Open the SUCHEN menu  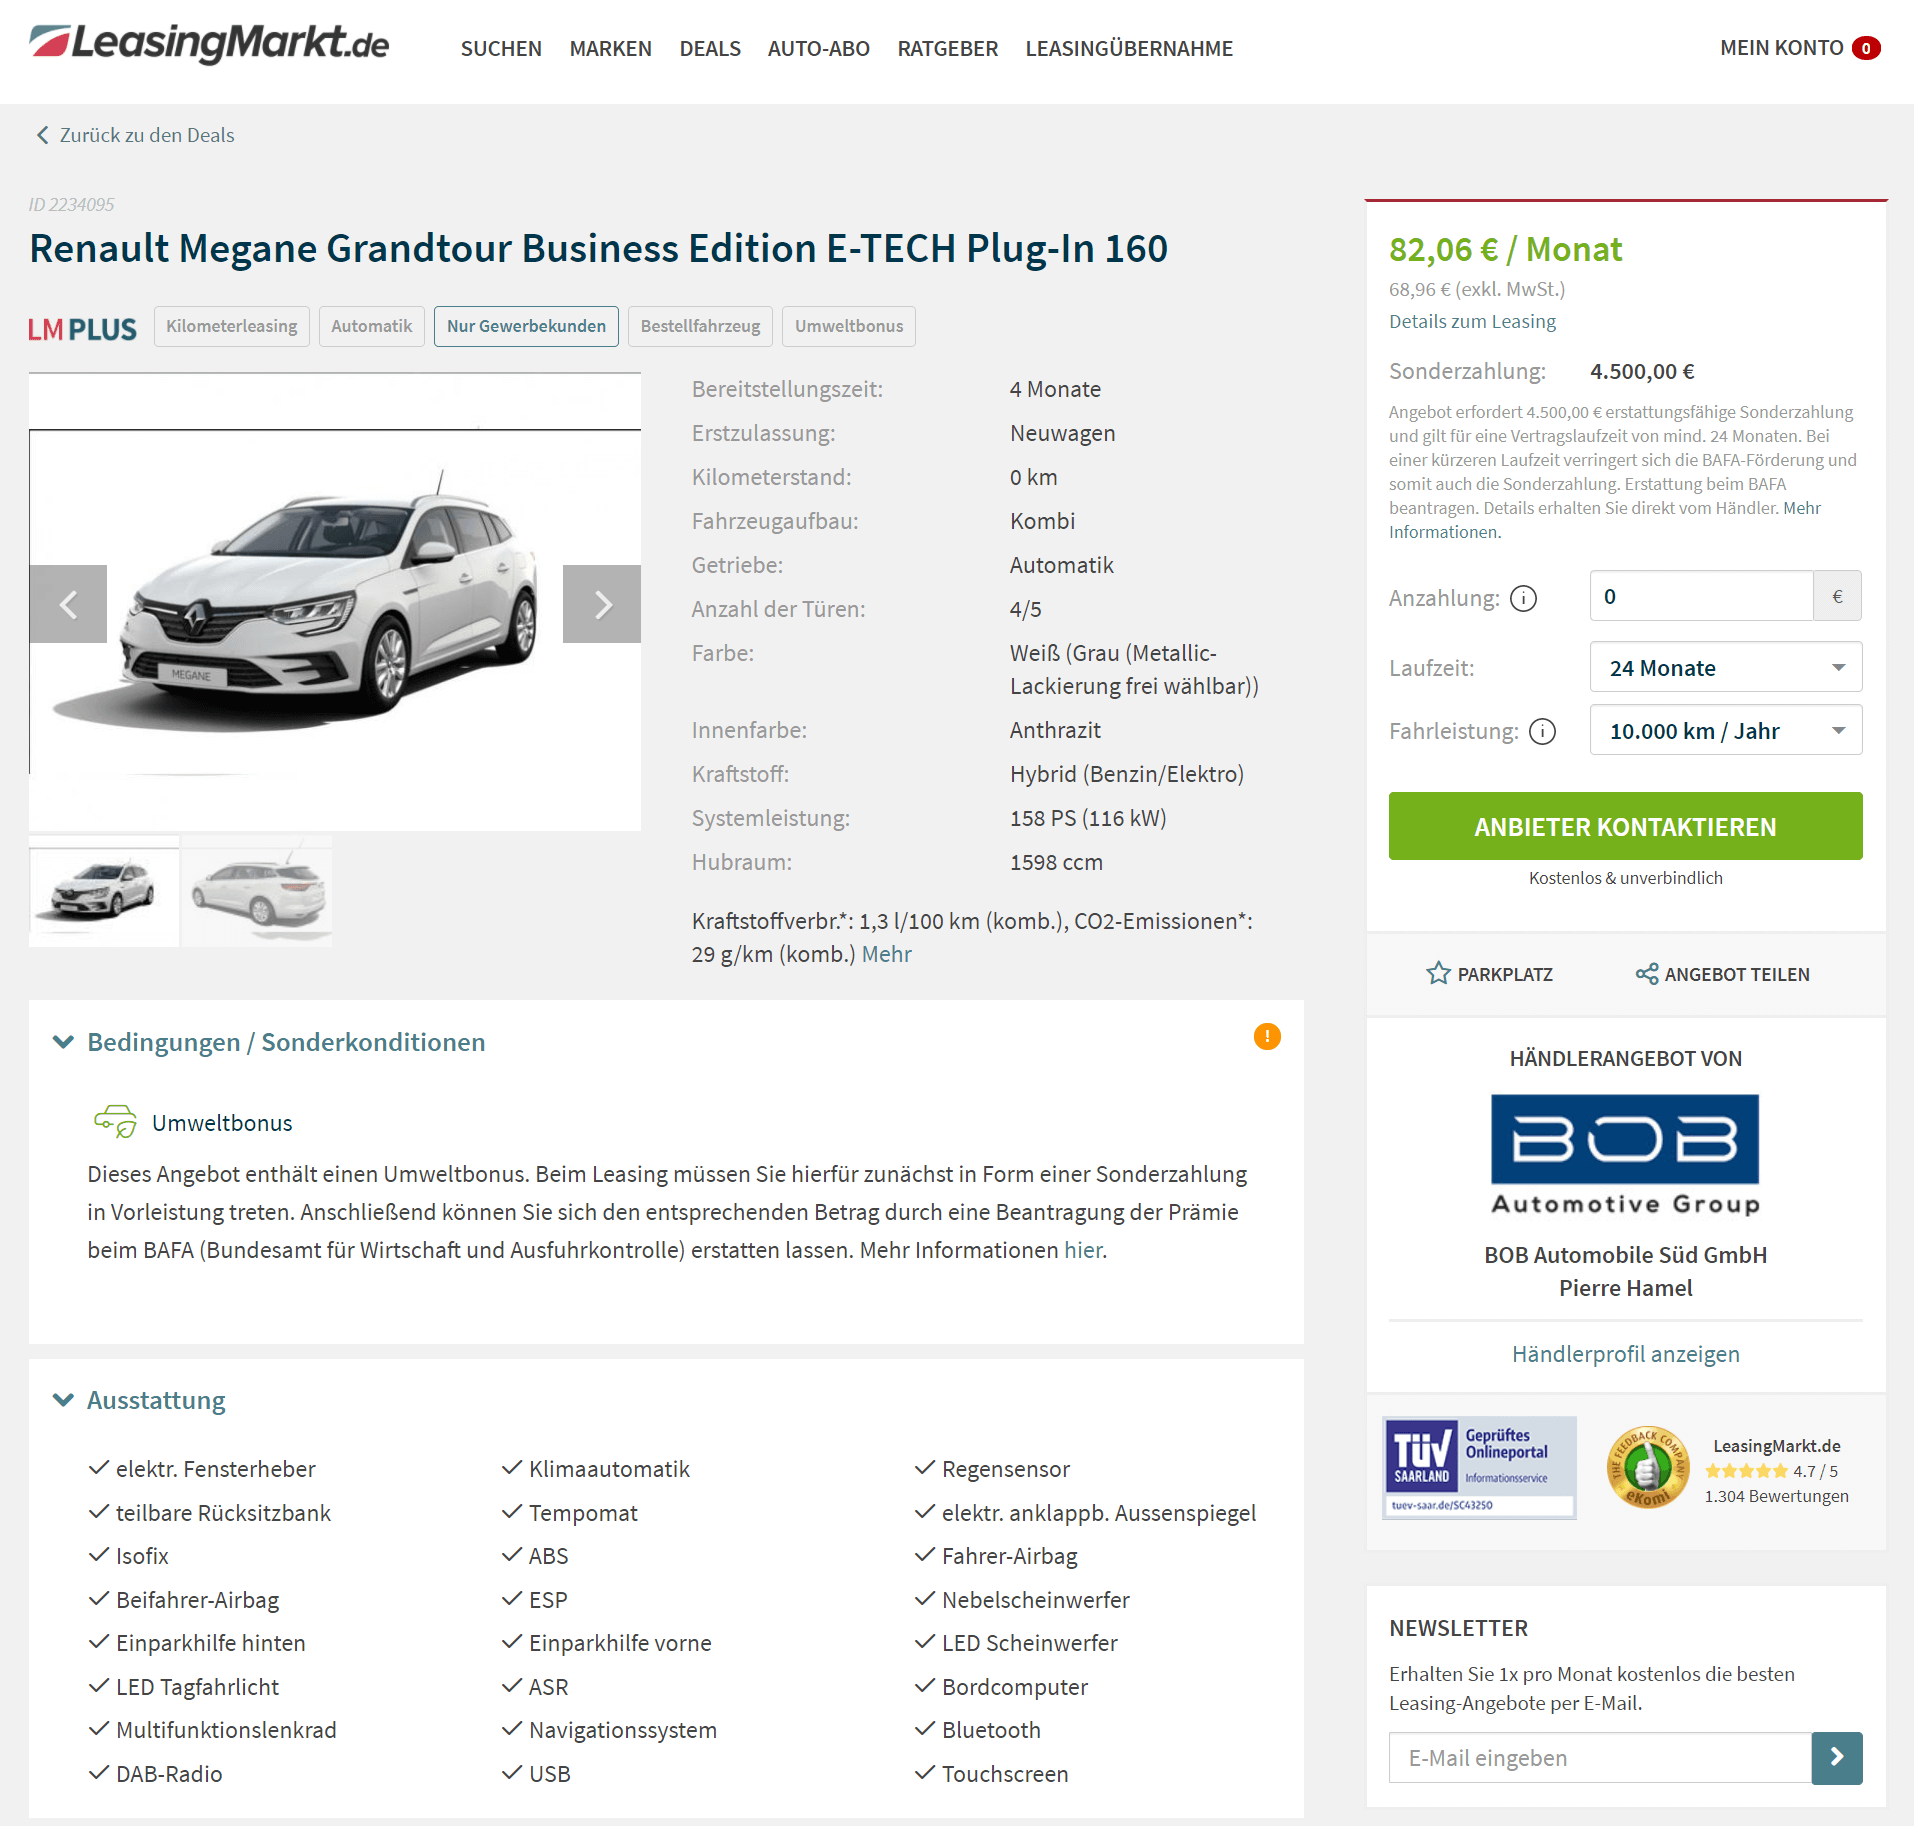pos(501,48)
